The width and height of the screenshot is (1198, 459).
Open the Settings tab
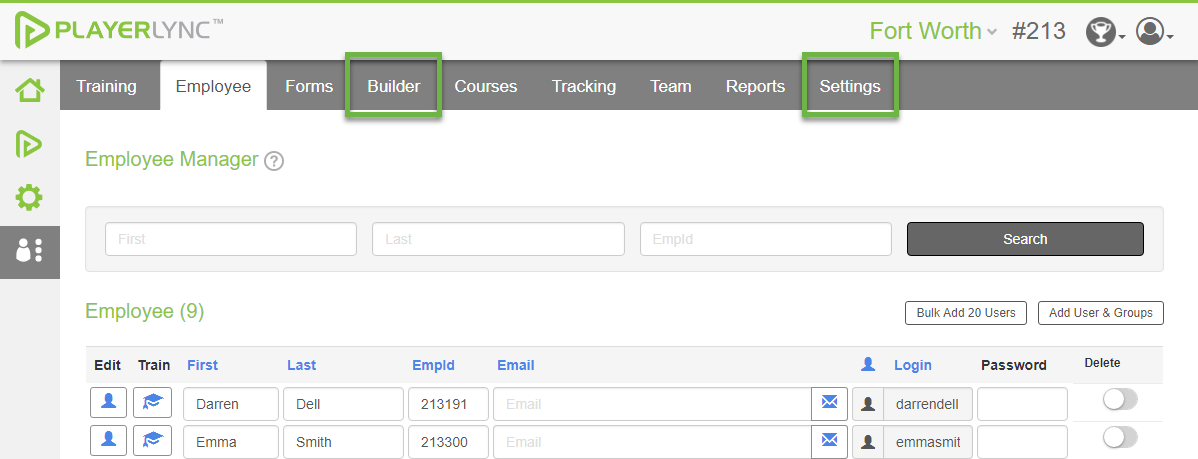(850, 86)
